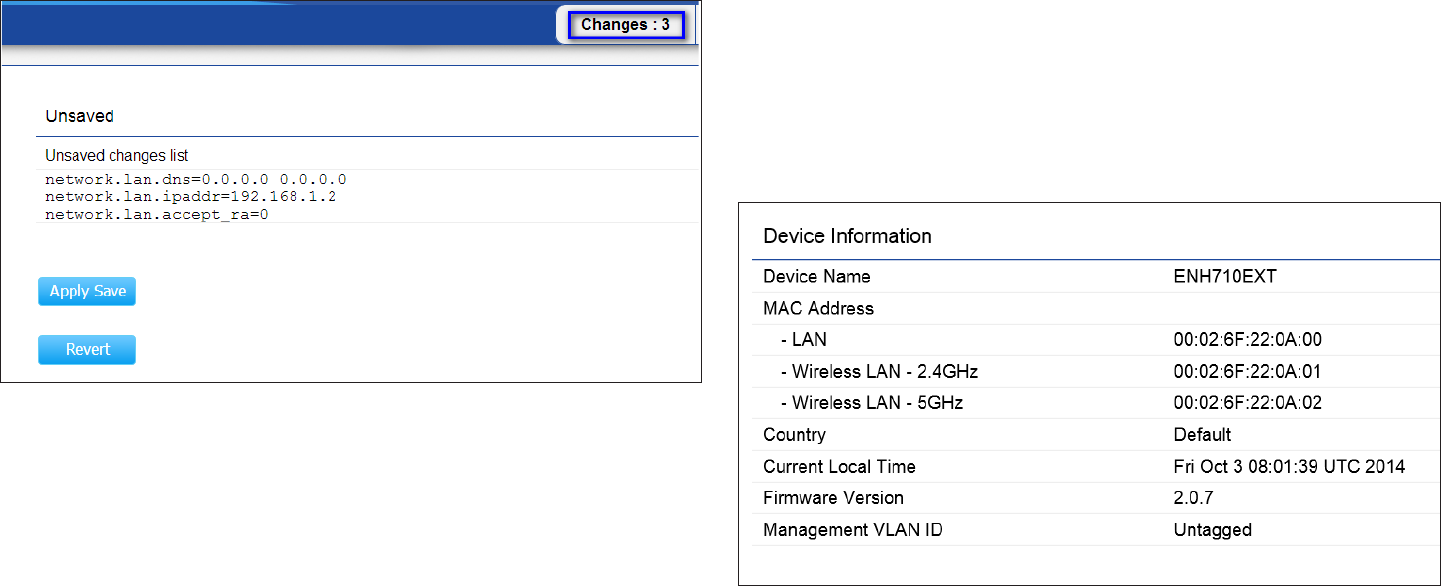Select the 5GHz MAC address ending 0A:02

1247,403
